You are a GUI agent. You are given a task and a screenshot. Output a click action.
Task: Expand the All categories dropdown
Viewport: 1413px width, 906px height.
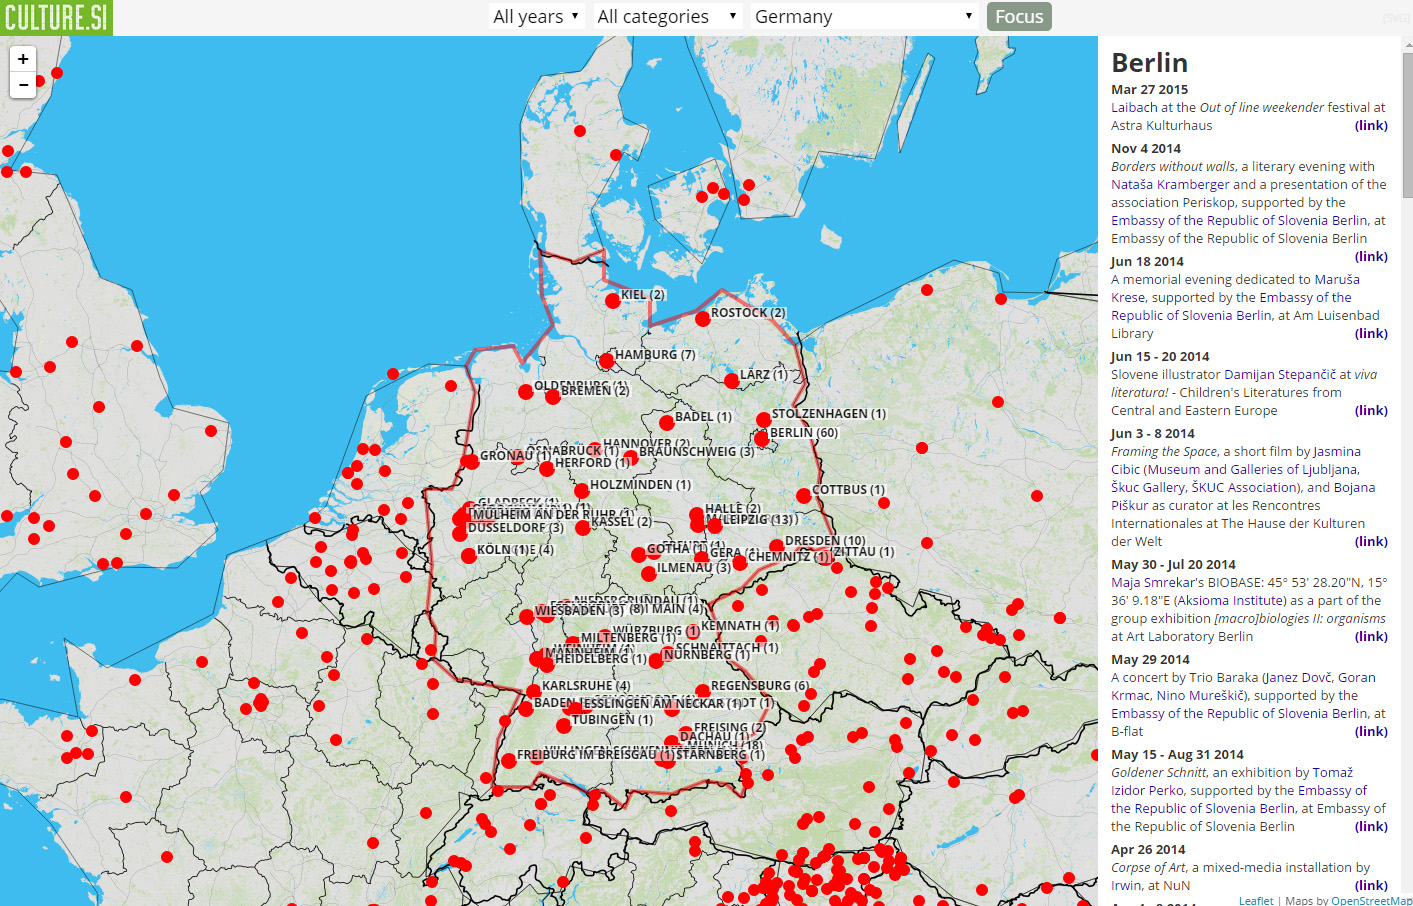coord(666,17)
